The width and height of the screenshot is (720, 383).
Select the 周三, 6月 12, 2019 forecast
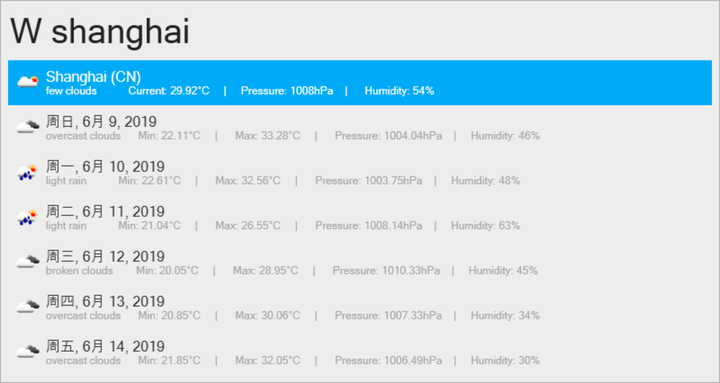pyautogui.click(x=360, y=263)
